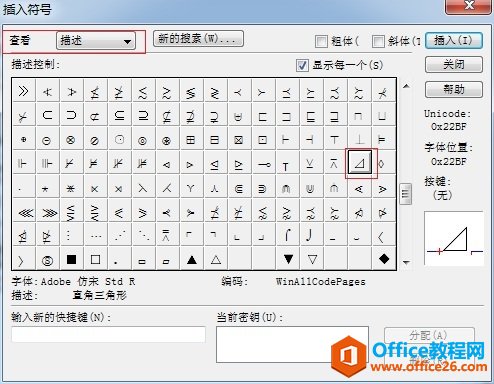
Task: Click the symbol grid scrollbar down arrow
Action: (x=406, y=263)
